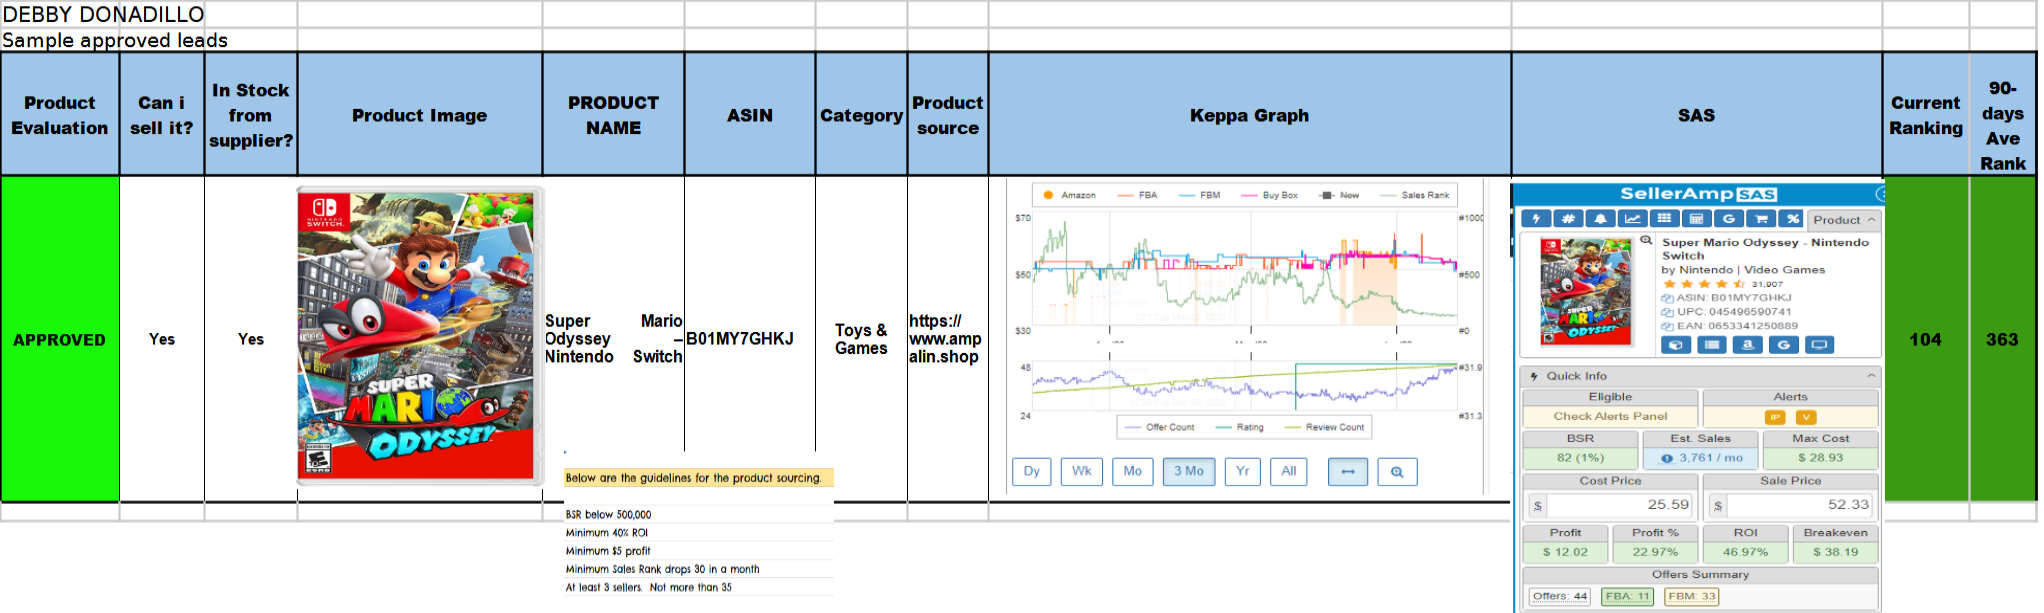Image resolution: width=2044 pixels, height=613 pixels.
Task: Click the grid table icon in SellerAmp toolbar
Action: click(x=1664, y=219)
